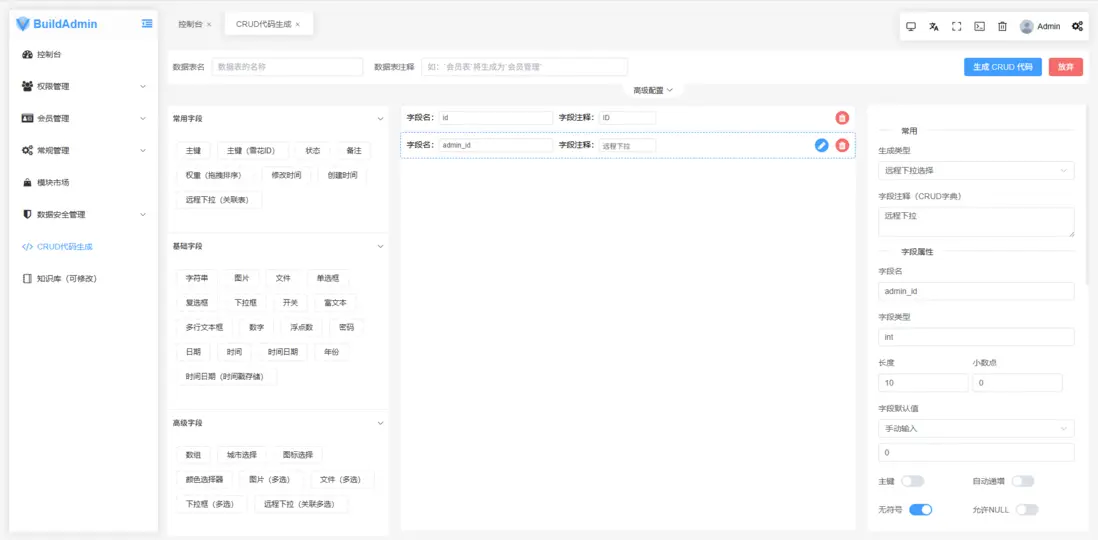The height and width of the screenshot is (540, 1098).
Task: Click the clear cache trash icon
Action: pos(1002,27)
